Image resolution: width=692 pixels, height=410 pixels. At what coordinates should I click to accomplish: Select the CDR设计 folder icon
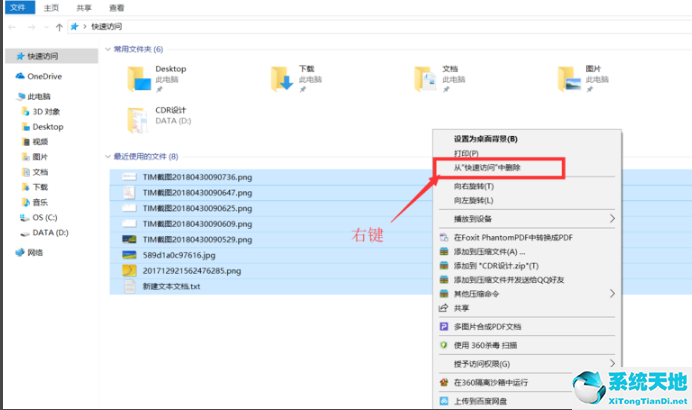click(137, 120)
